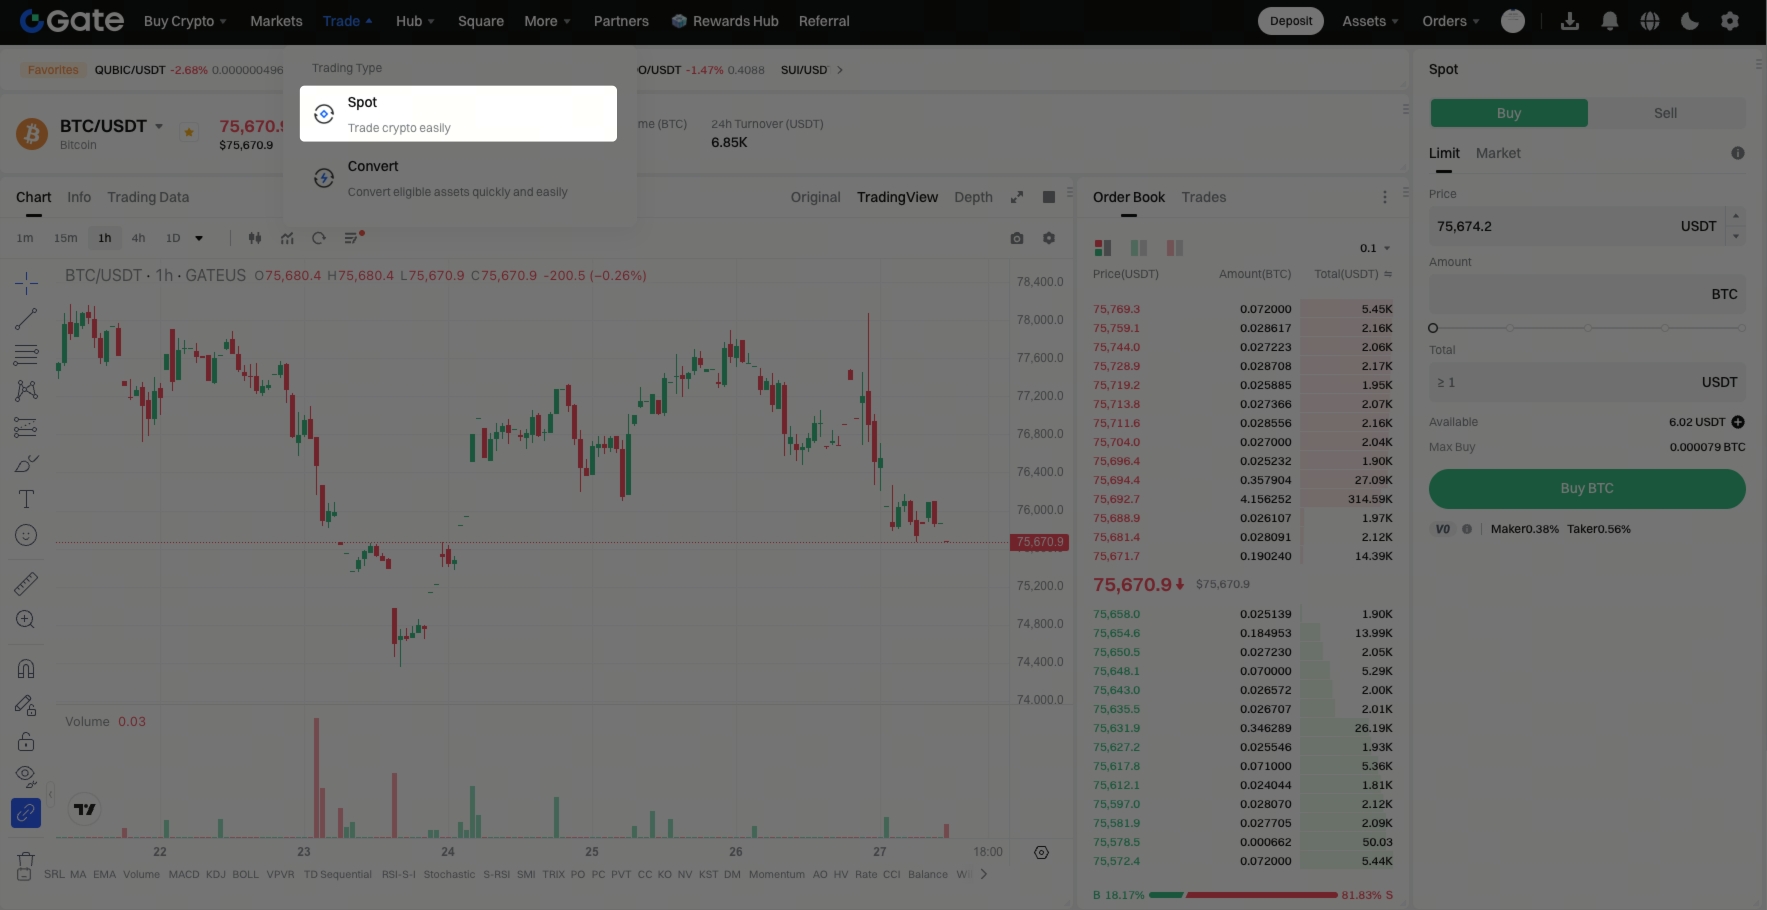Click the Price input field
The width and height of the screenshot is (1767, 910).
pyautogui.click(x=1577, y=226)
